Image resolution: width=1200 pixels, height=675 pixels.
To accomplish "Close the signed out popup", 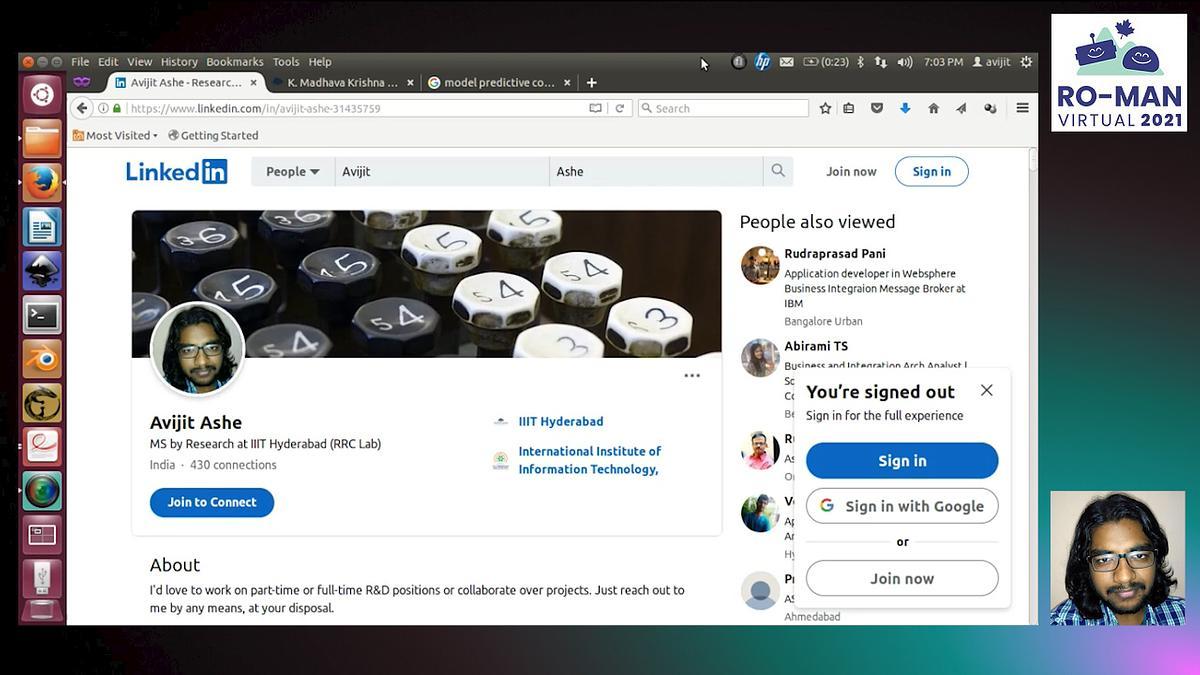I will point(987,390).
